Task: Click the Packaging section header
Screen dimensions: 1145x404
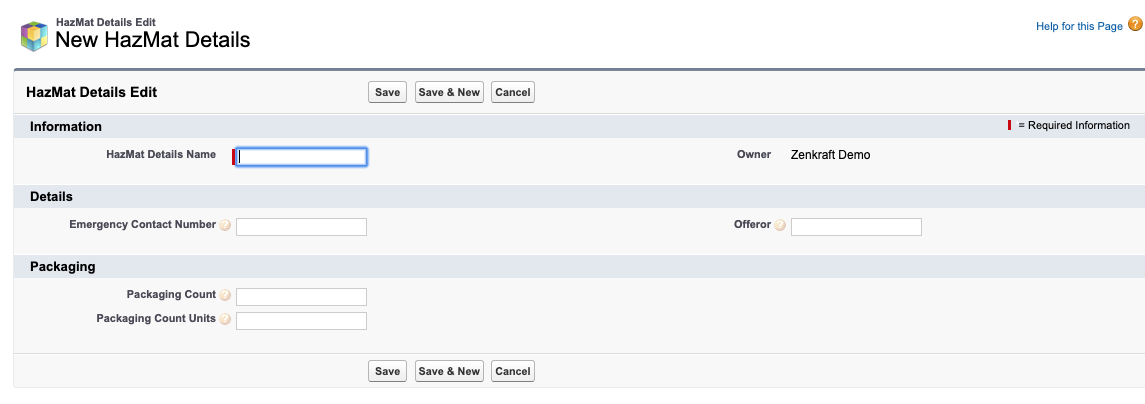Action: 62,267
